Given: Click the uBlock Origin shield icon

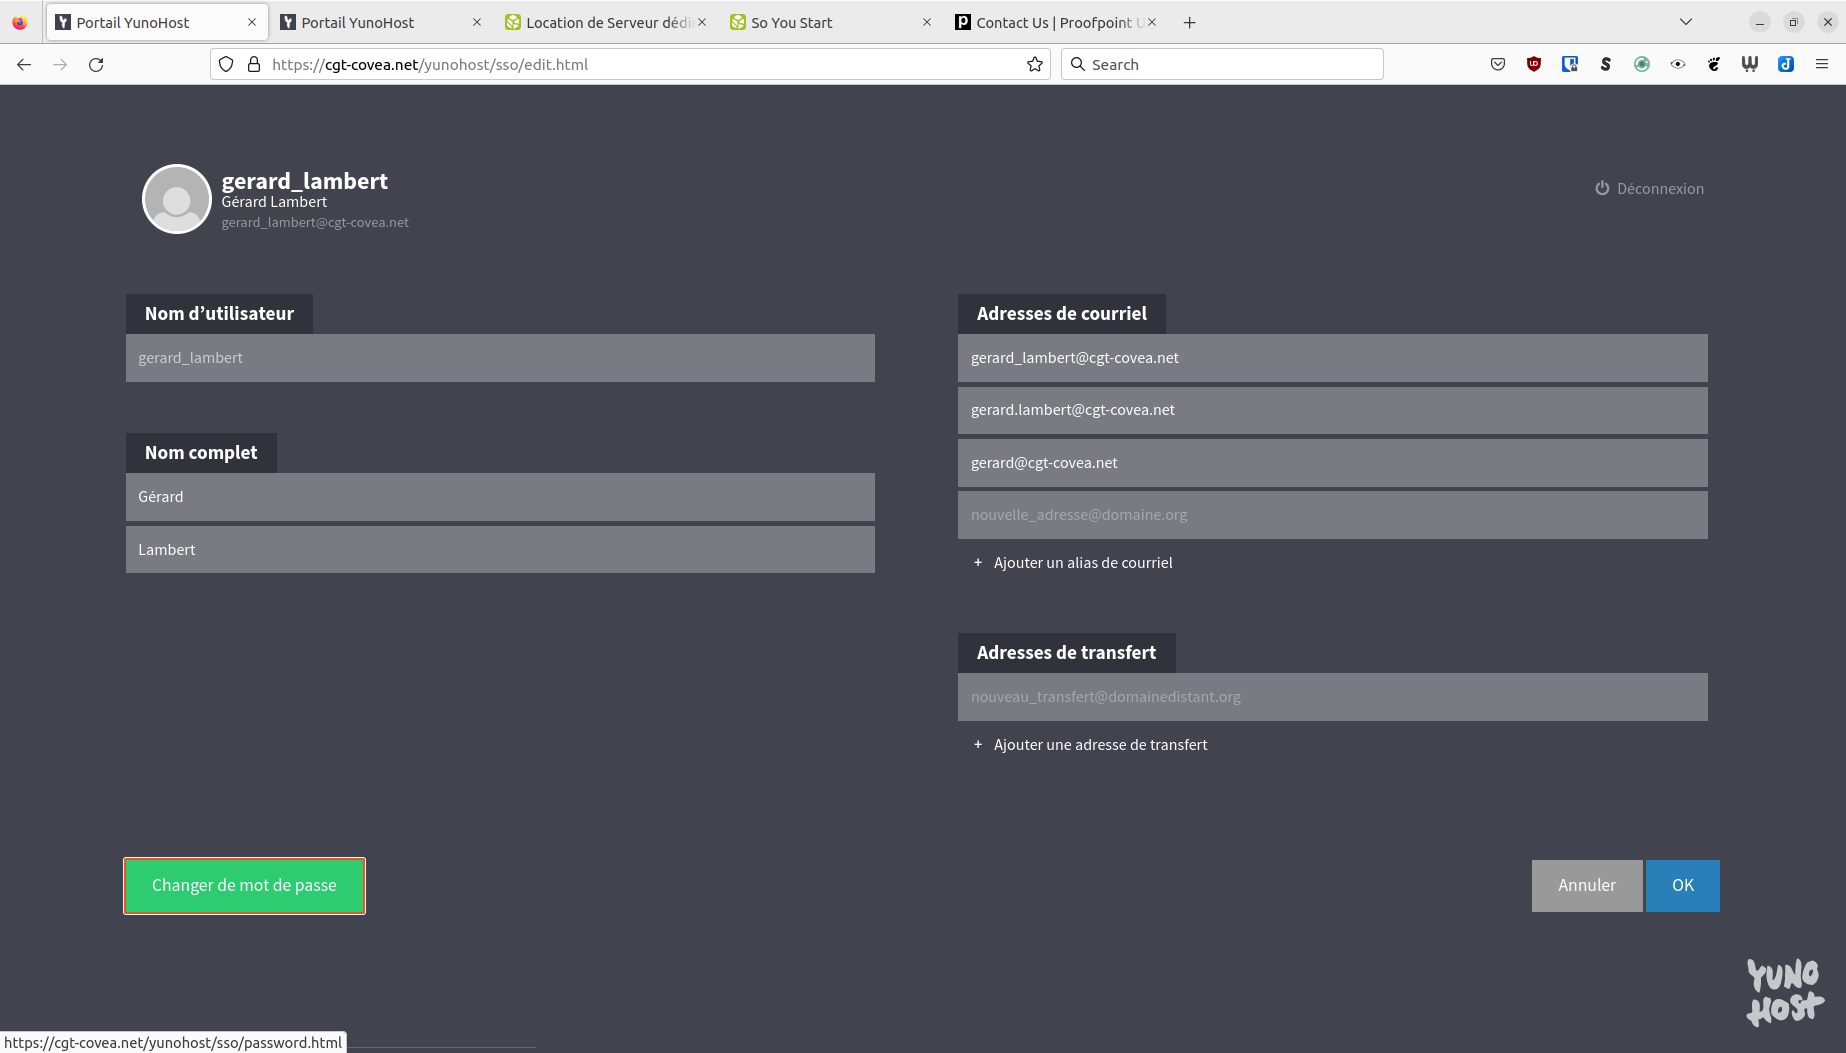Looking at the screenshot, I should point(1533,64).
